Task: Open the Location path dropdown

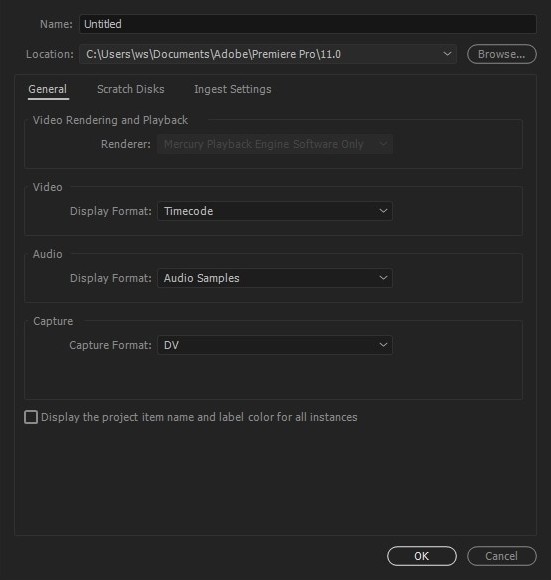Action: [x=268, y=54]
